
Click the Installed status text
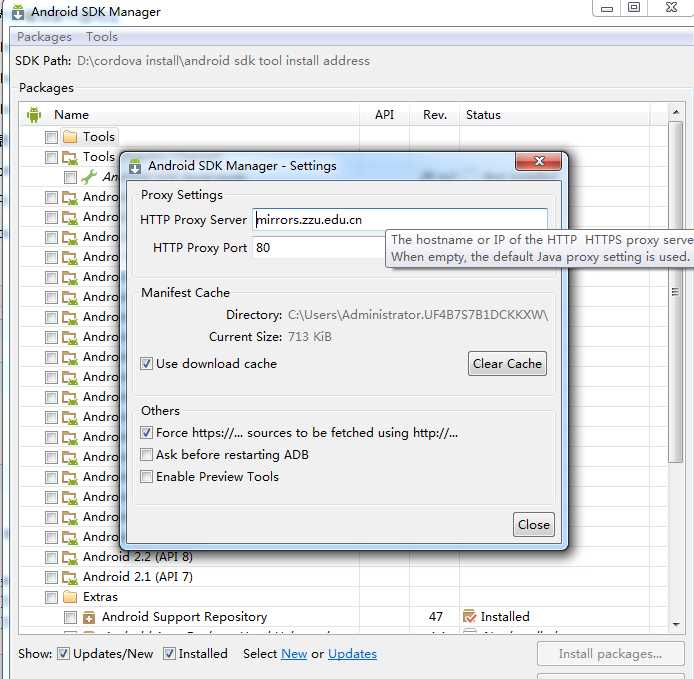(x=505, y=617)
